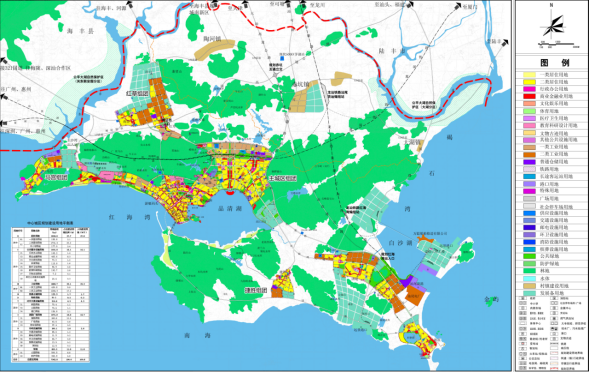This screenshot has width=589, height=372.
Task: Select the 水体 cyan legend swatch
Action: pos(530,279)
